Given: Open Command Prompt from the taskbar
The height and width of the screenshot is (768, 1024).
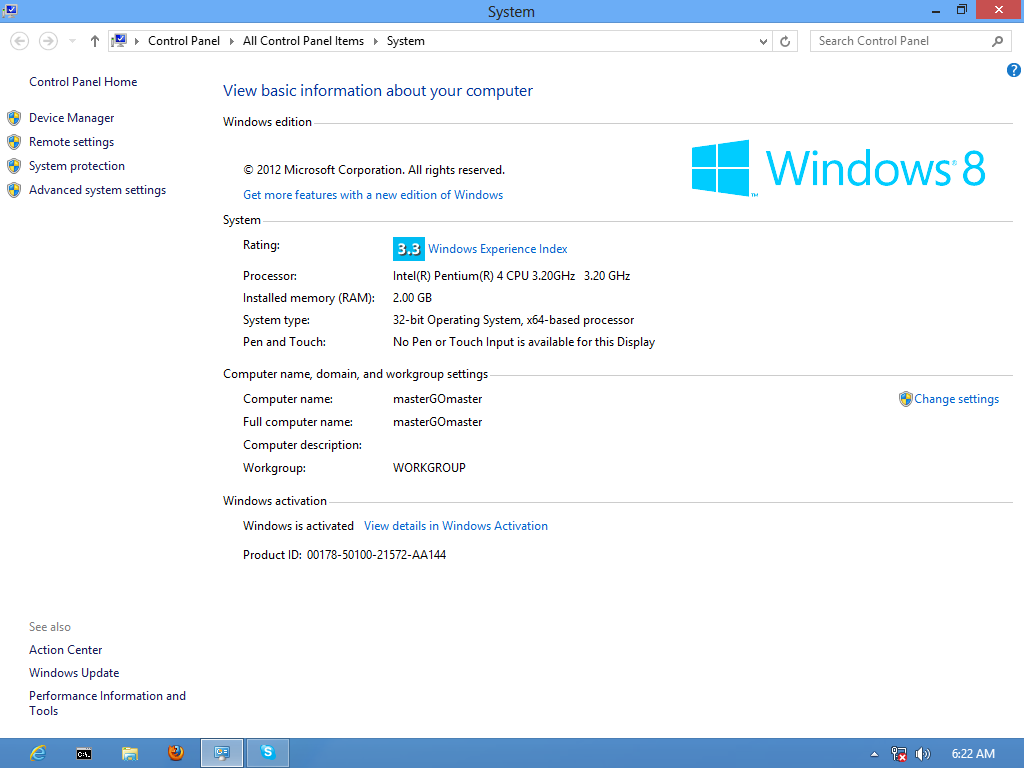Looking at the screenshot, I should [x=84, y=753].
